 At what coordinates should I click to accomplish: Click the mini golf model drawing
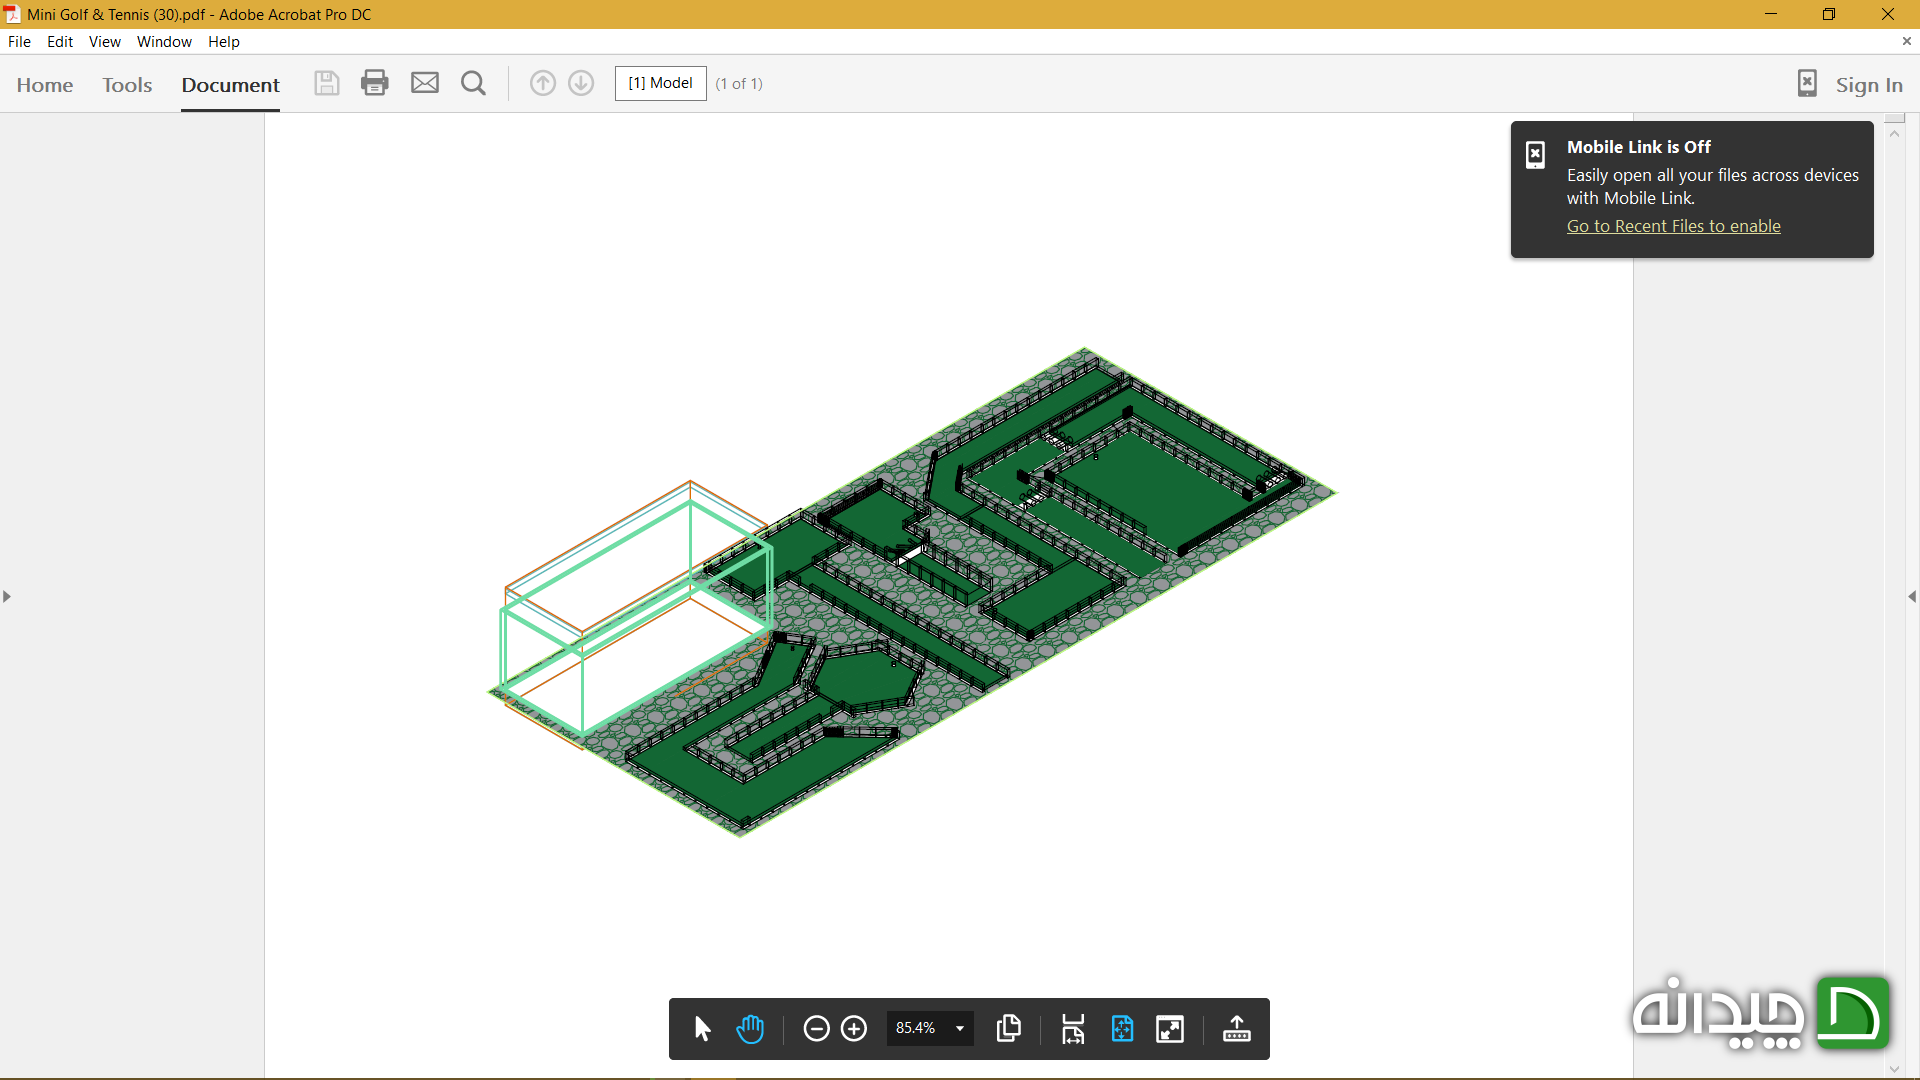coord(911,592)
